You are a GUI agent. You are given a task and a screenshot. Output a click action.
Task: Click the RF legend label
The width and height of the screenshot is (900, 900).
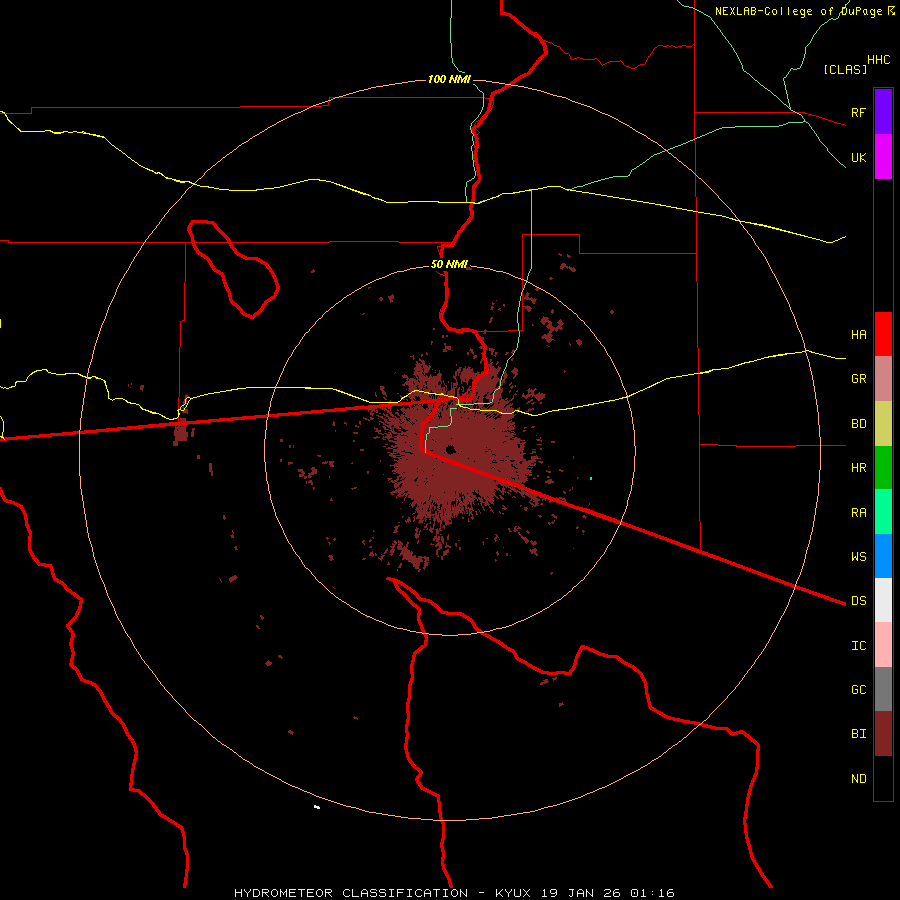(x=858, y=112)
